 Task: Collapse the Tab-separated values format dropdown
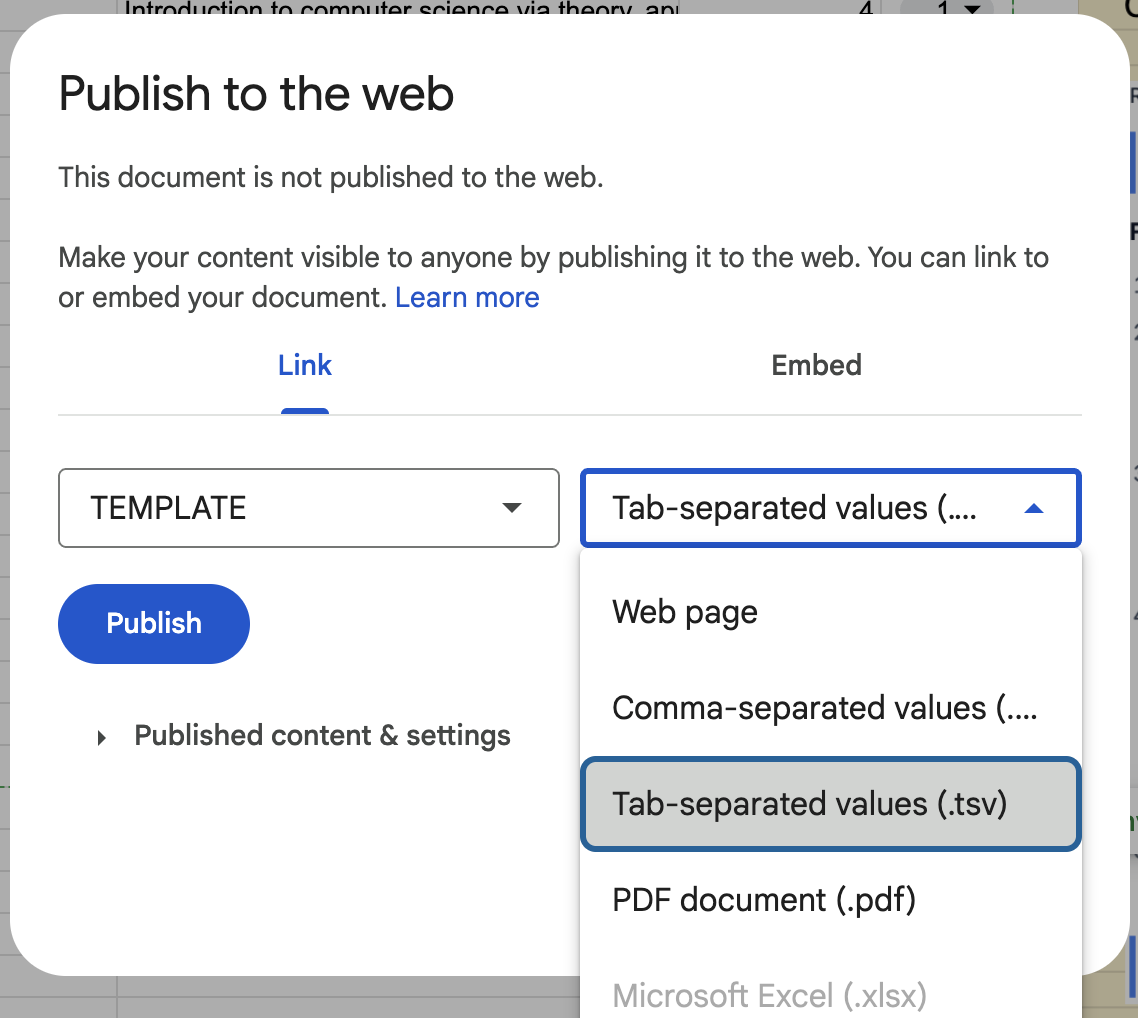[x=831, y=508]
